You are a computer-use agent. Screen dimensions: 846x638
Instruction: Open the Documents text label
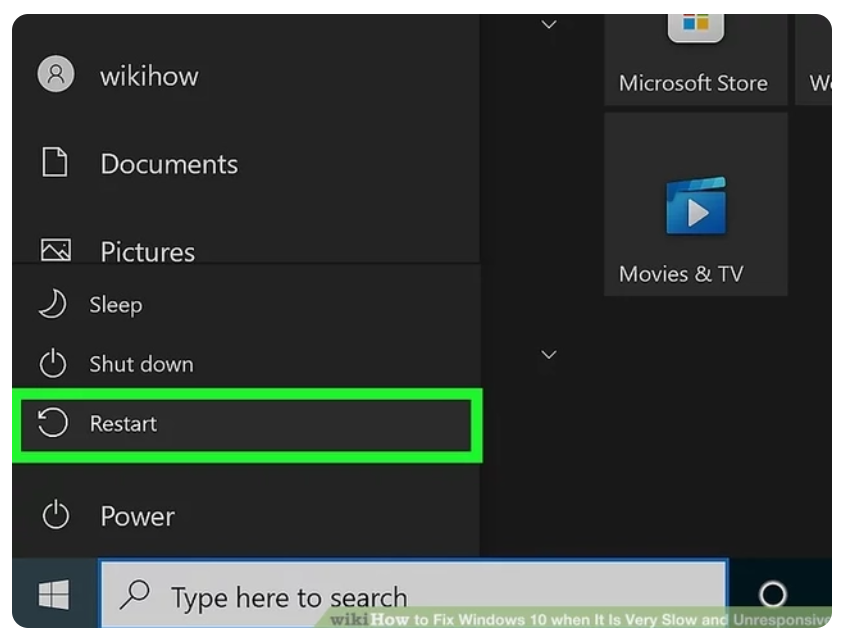pyautogui.click(x=169, y=164)
